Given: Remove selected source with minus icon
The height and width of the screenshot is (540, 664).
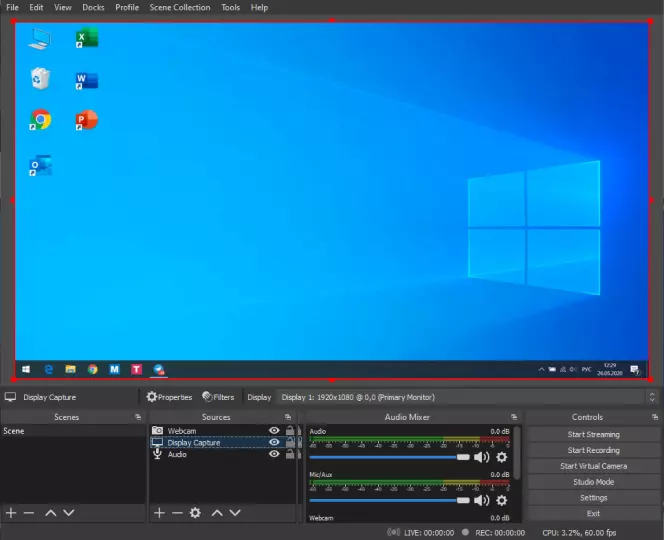Looking at the screenshot, I should pos(177,513).
